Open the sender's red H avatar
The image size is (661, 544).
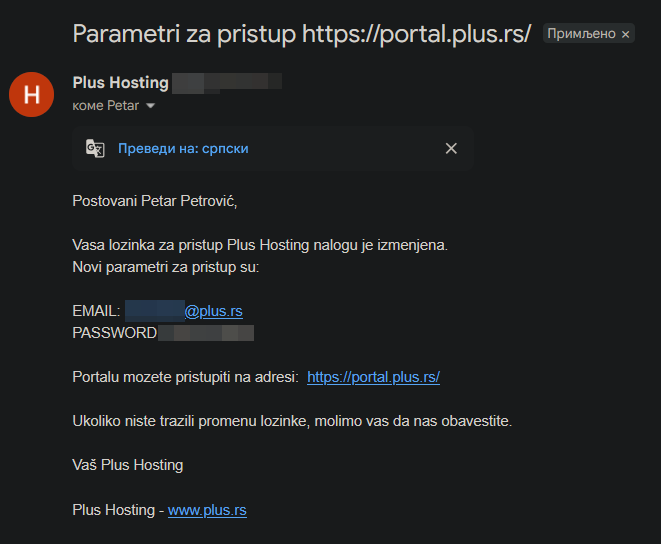tap(31, 95)
